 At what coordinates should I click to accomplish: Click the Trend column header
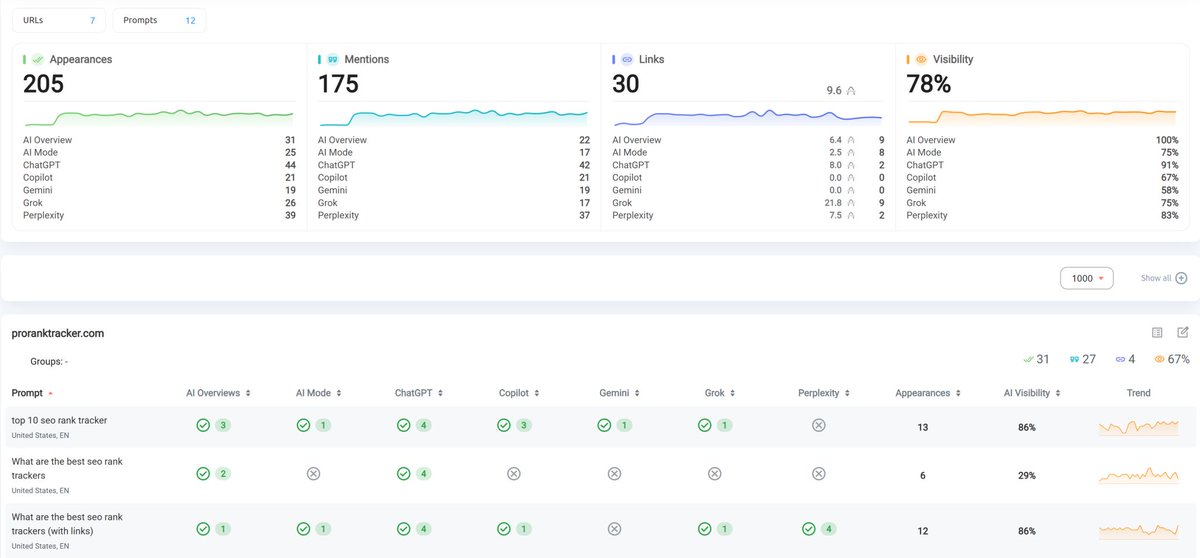[1139, 393]
